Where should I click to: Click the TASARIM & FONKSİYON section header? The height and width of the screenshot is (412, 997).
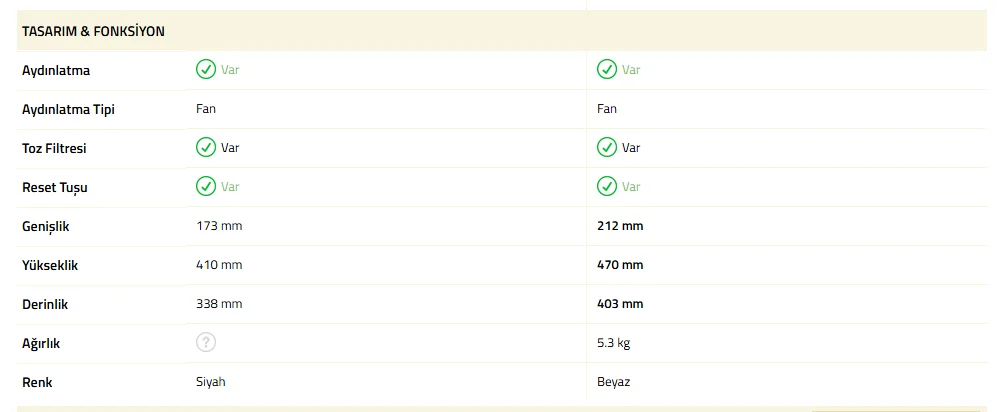[x=93, y=32]
